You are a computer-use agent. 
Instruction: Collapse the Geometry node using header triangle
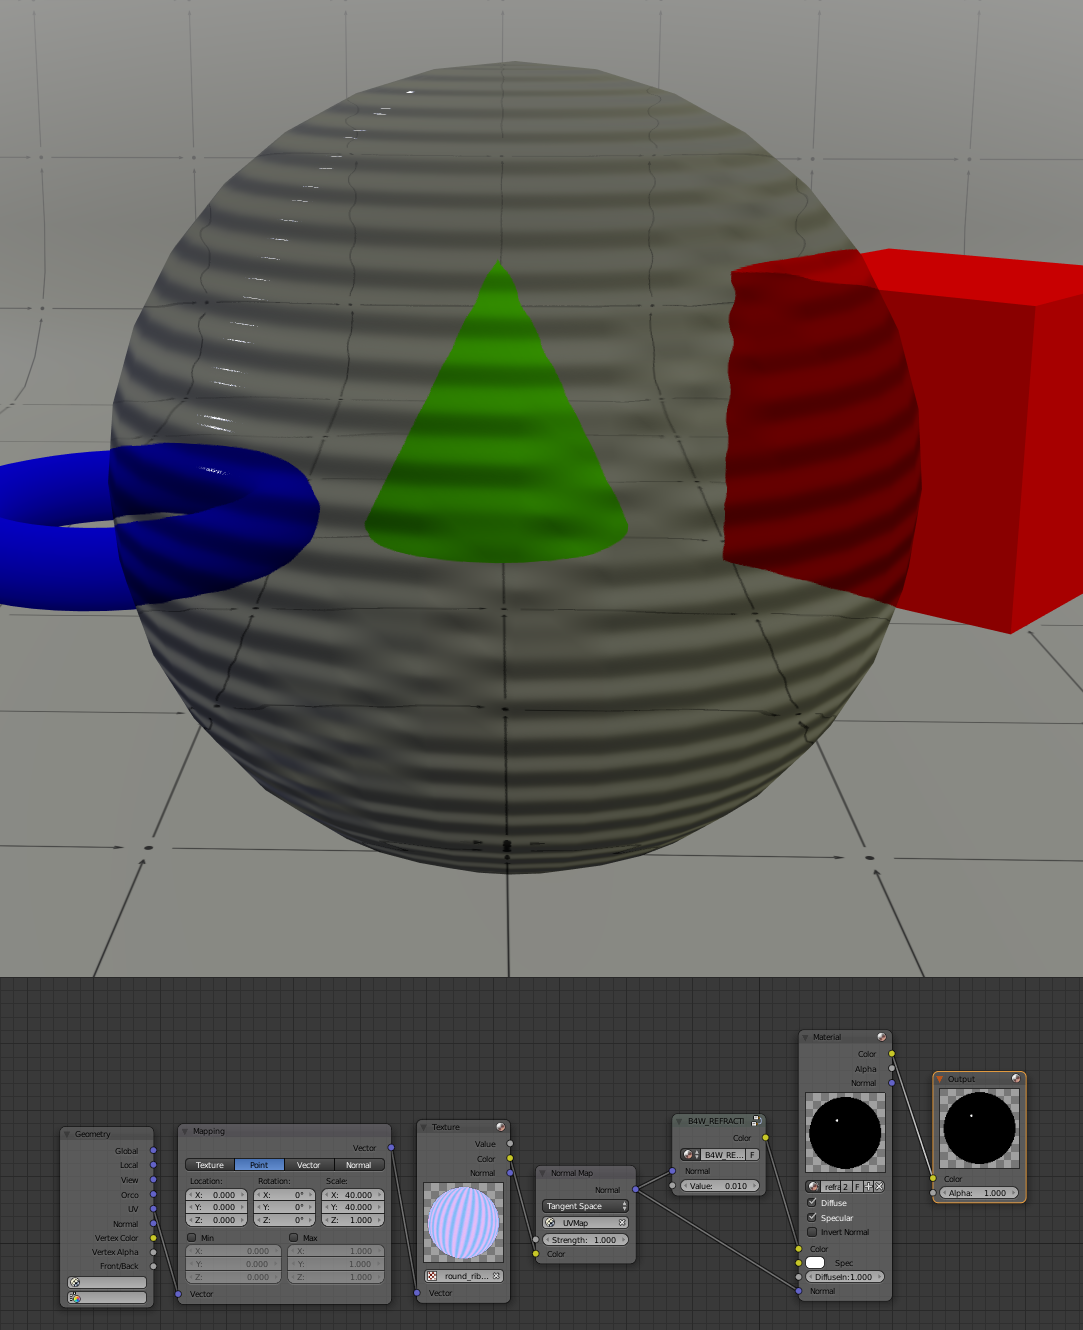pyautogui.click(x=67, y=1134)
